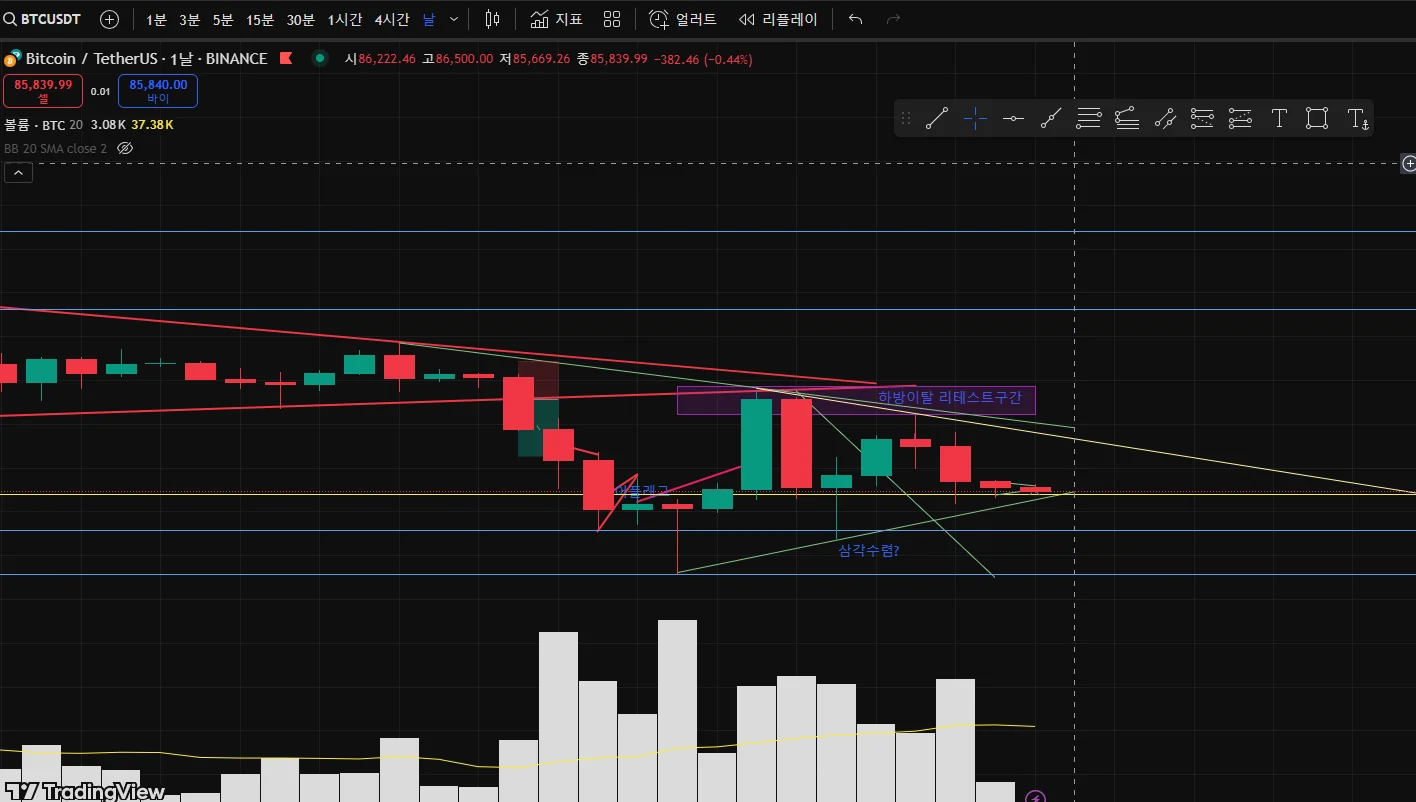Image resolution: width=1416 pixels, height=802 pixels.
Task: Open the BTCUSDT symbol search box
Action: click(x=44, y=19)
